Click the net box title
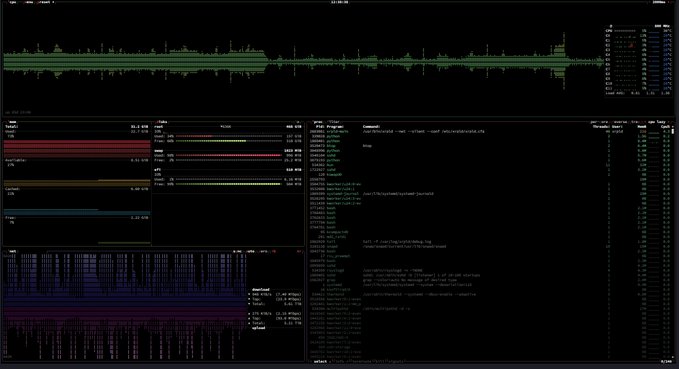The image size is (679, 369). [13, 251]
